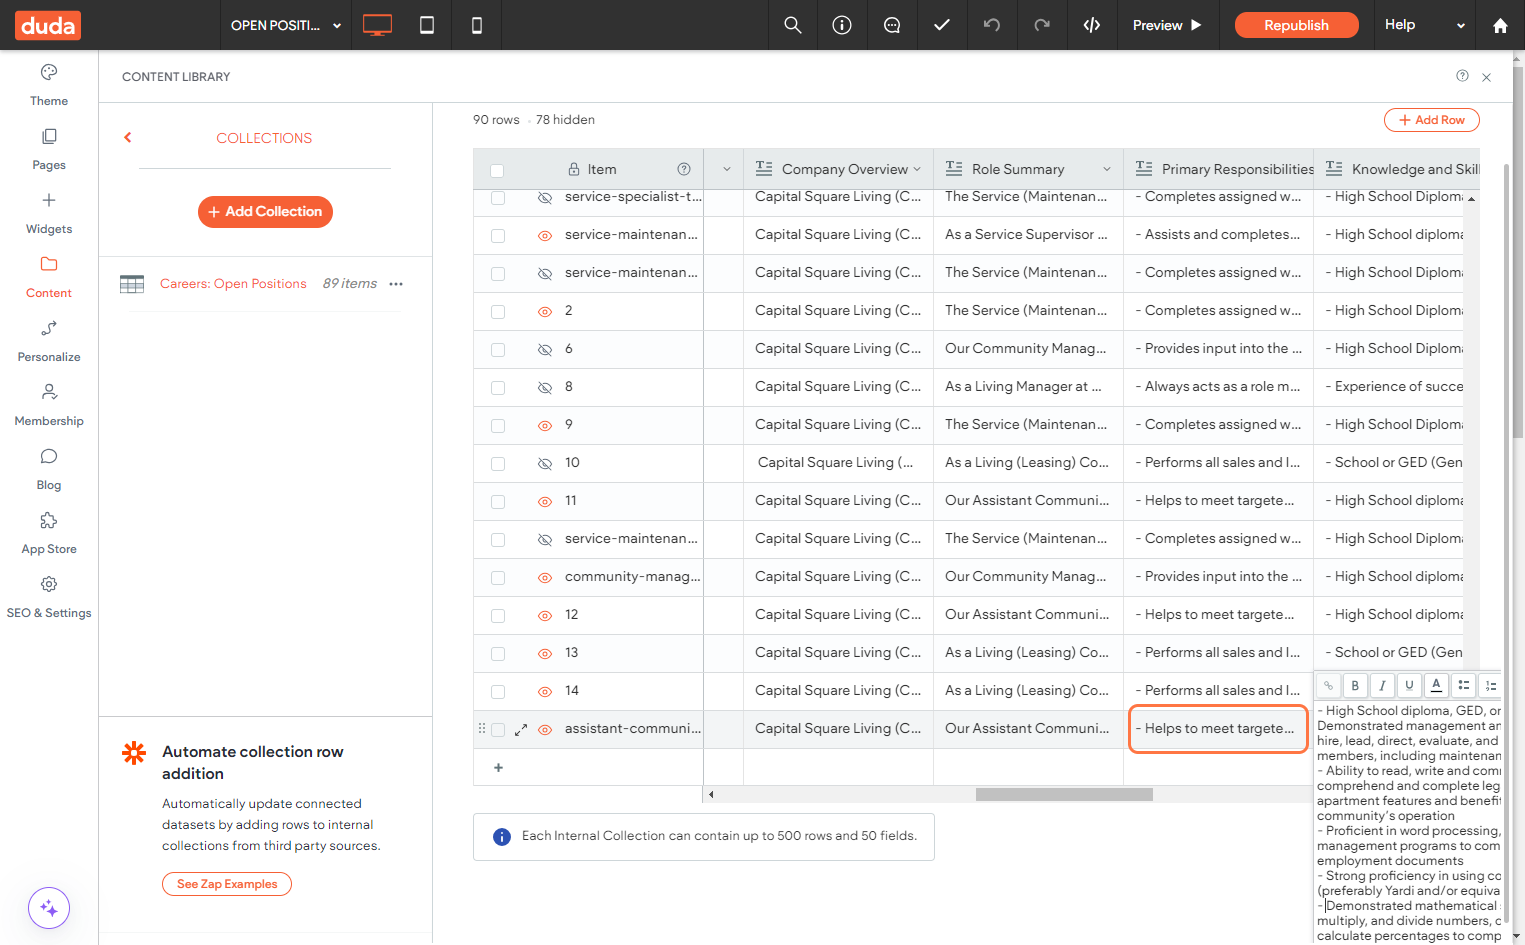
Task: Open the comments chat icon
Action: point(892,25)
